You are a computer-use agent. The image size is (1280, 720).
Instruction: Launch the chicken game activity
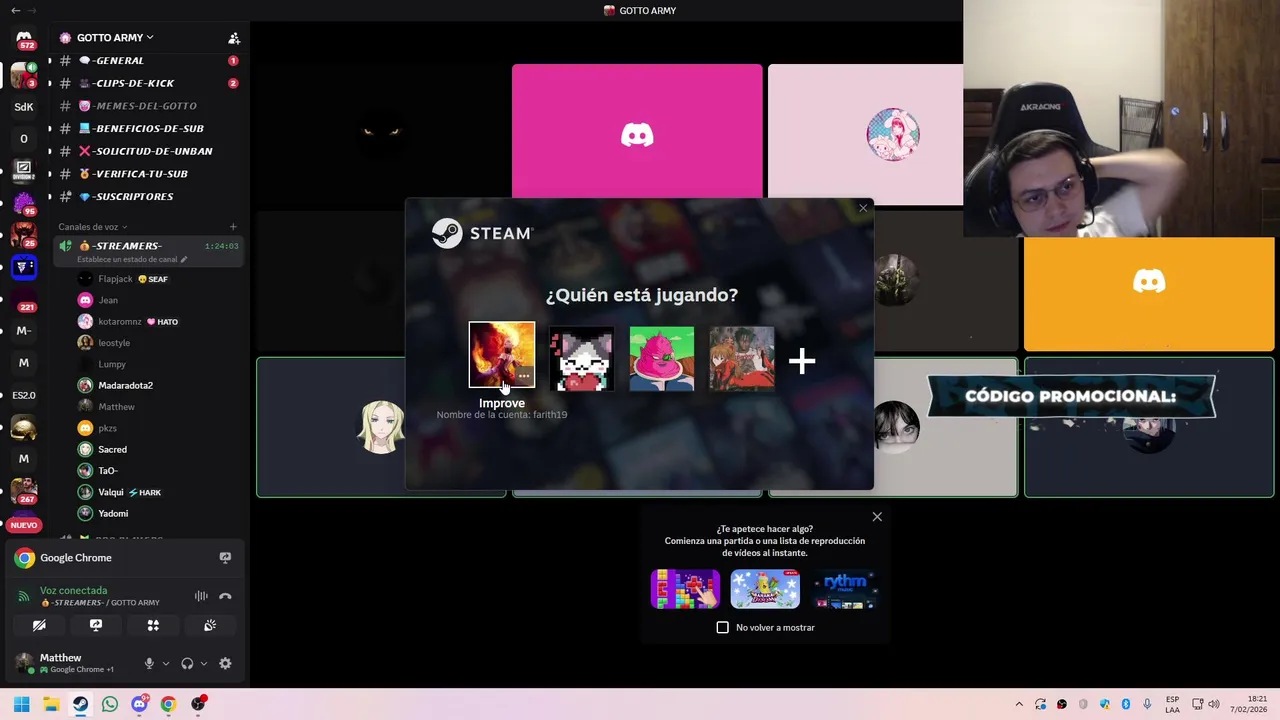coord(765,589)
